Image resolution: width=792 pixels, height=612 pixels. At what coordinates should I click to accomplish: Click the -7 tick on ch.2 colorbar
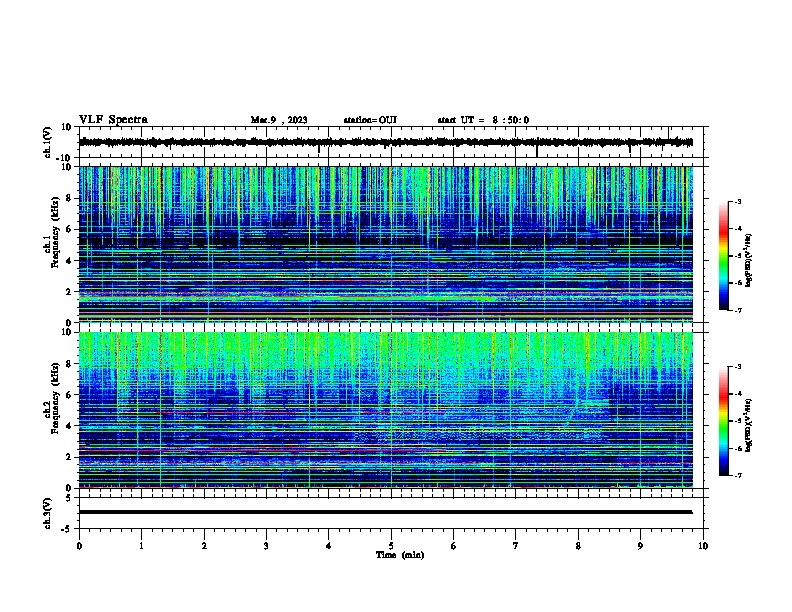738,475
